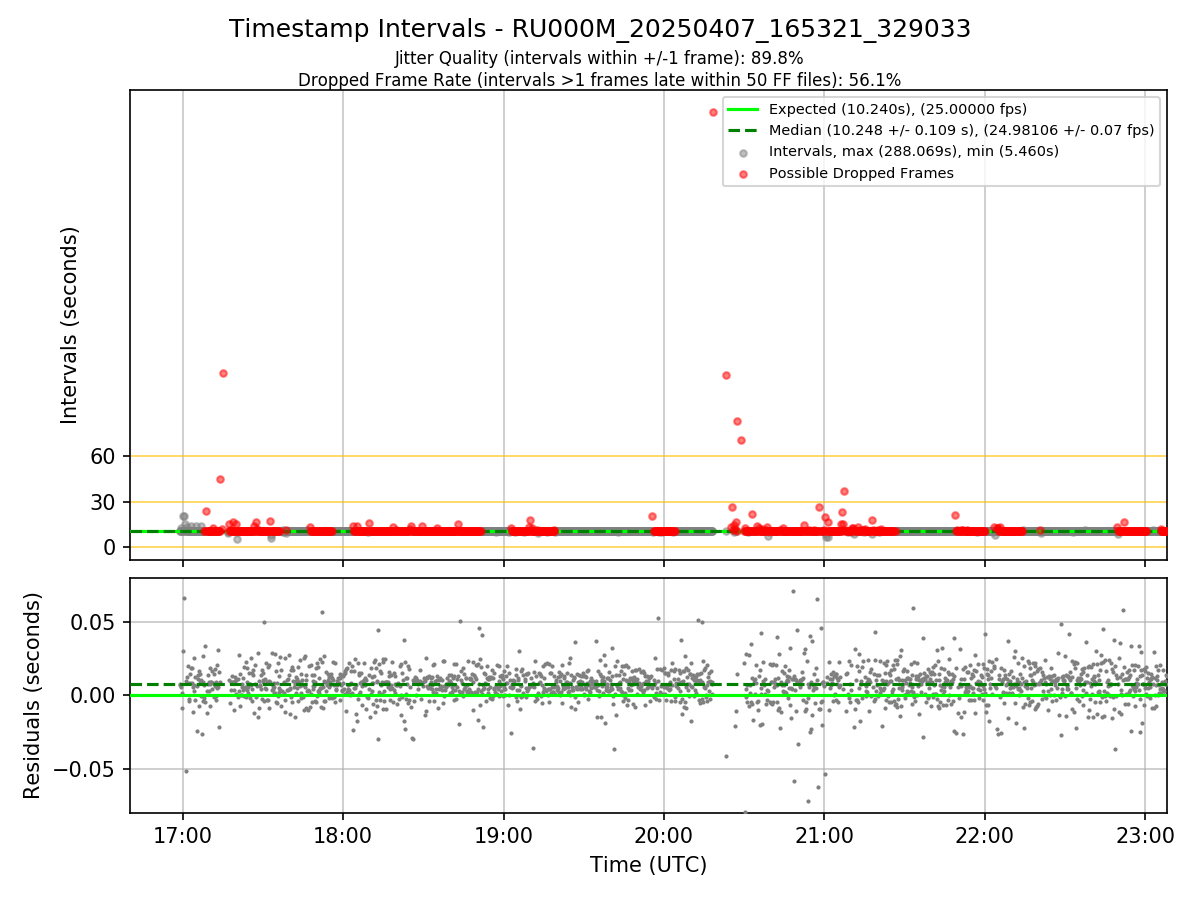1200x900 pixels.
Task: Click the 19:00 time tick label
Action: (x=503, y=836)
